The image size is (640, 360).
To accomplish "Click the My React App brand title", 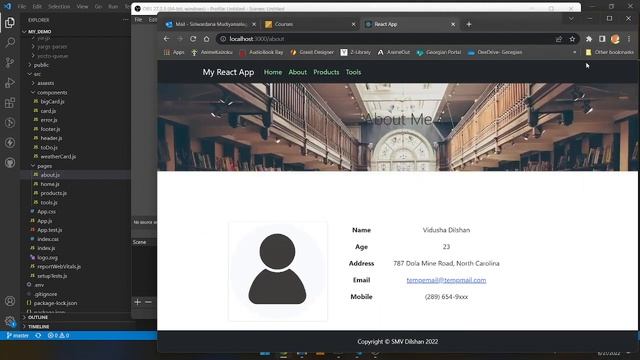I will [228, 72].
